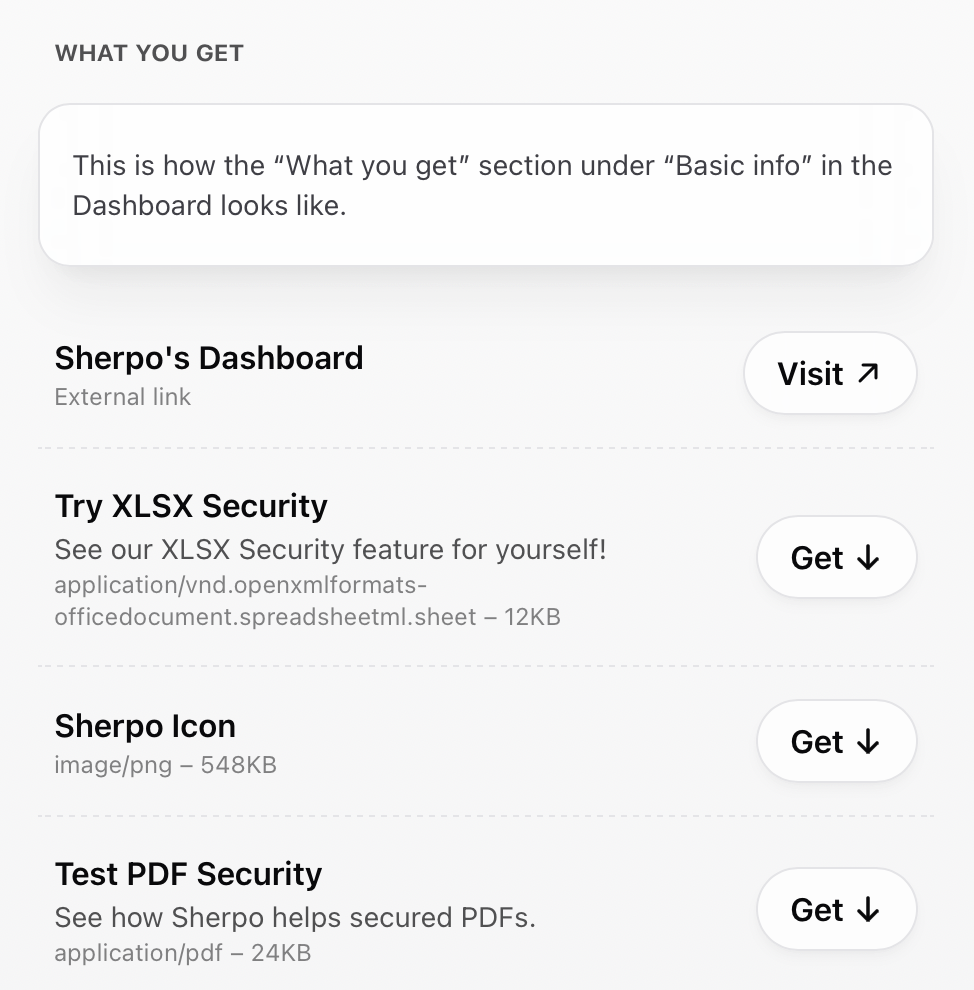The width and height of the screenshot is (974, 990).
Task: Click the informational description box at the top
Action: click(x=486, y=184)
